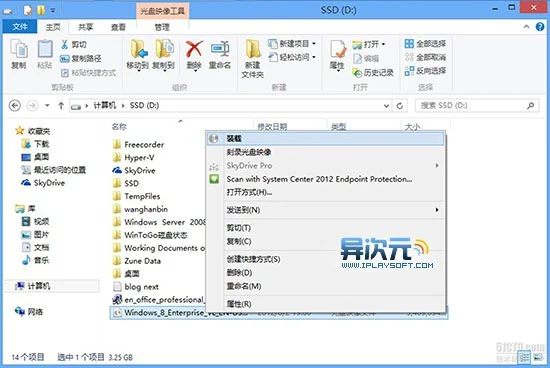The width and height of the screenshot is (550, 368).
Task: Switch to the 查看 tab
Action: tap(118, 27)
